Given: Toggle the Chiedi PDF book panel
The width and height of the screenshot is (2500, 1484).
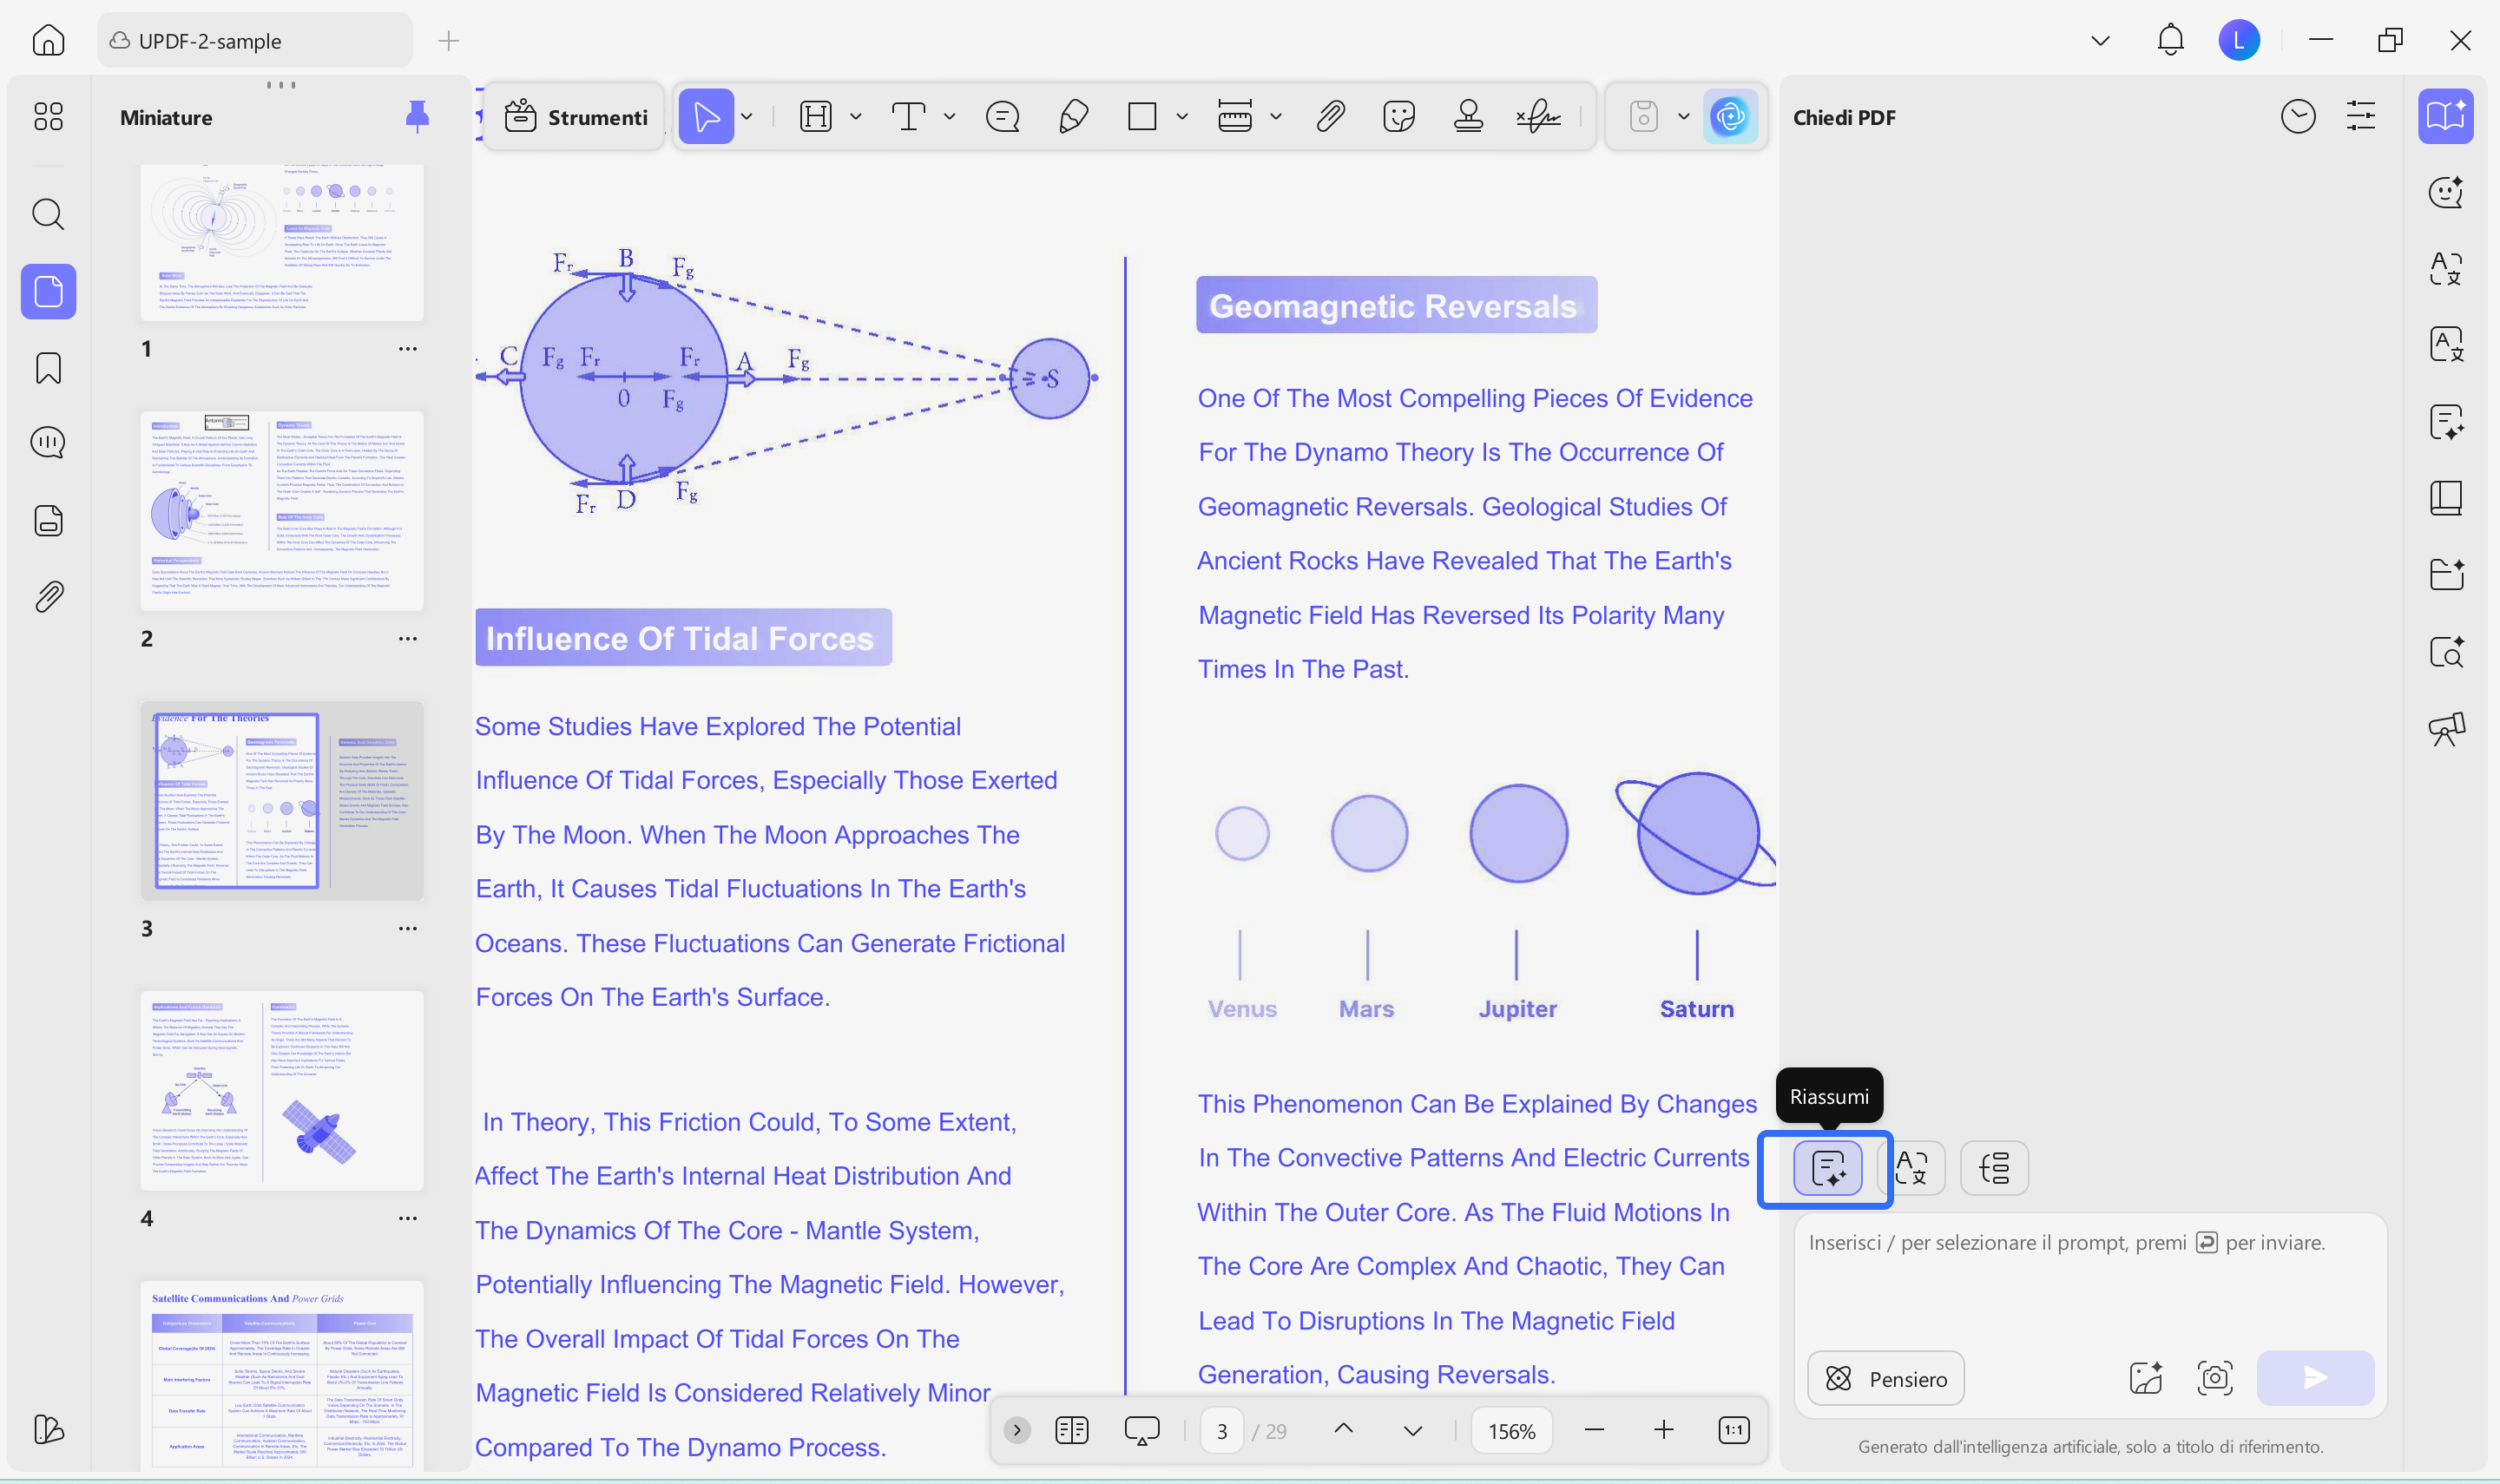Looking at the screenshot, I should click(2446, 116).
